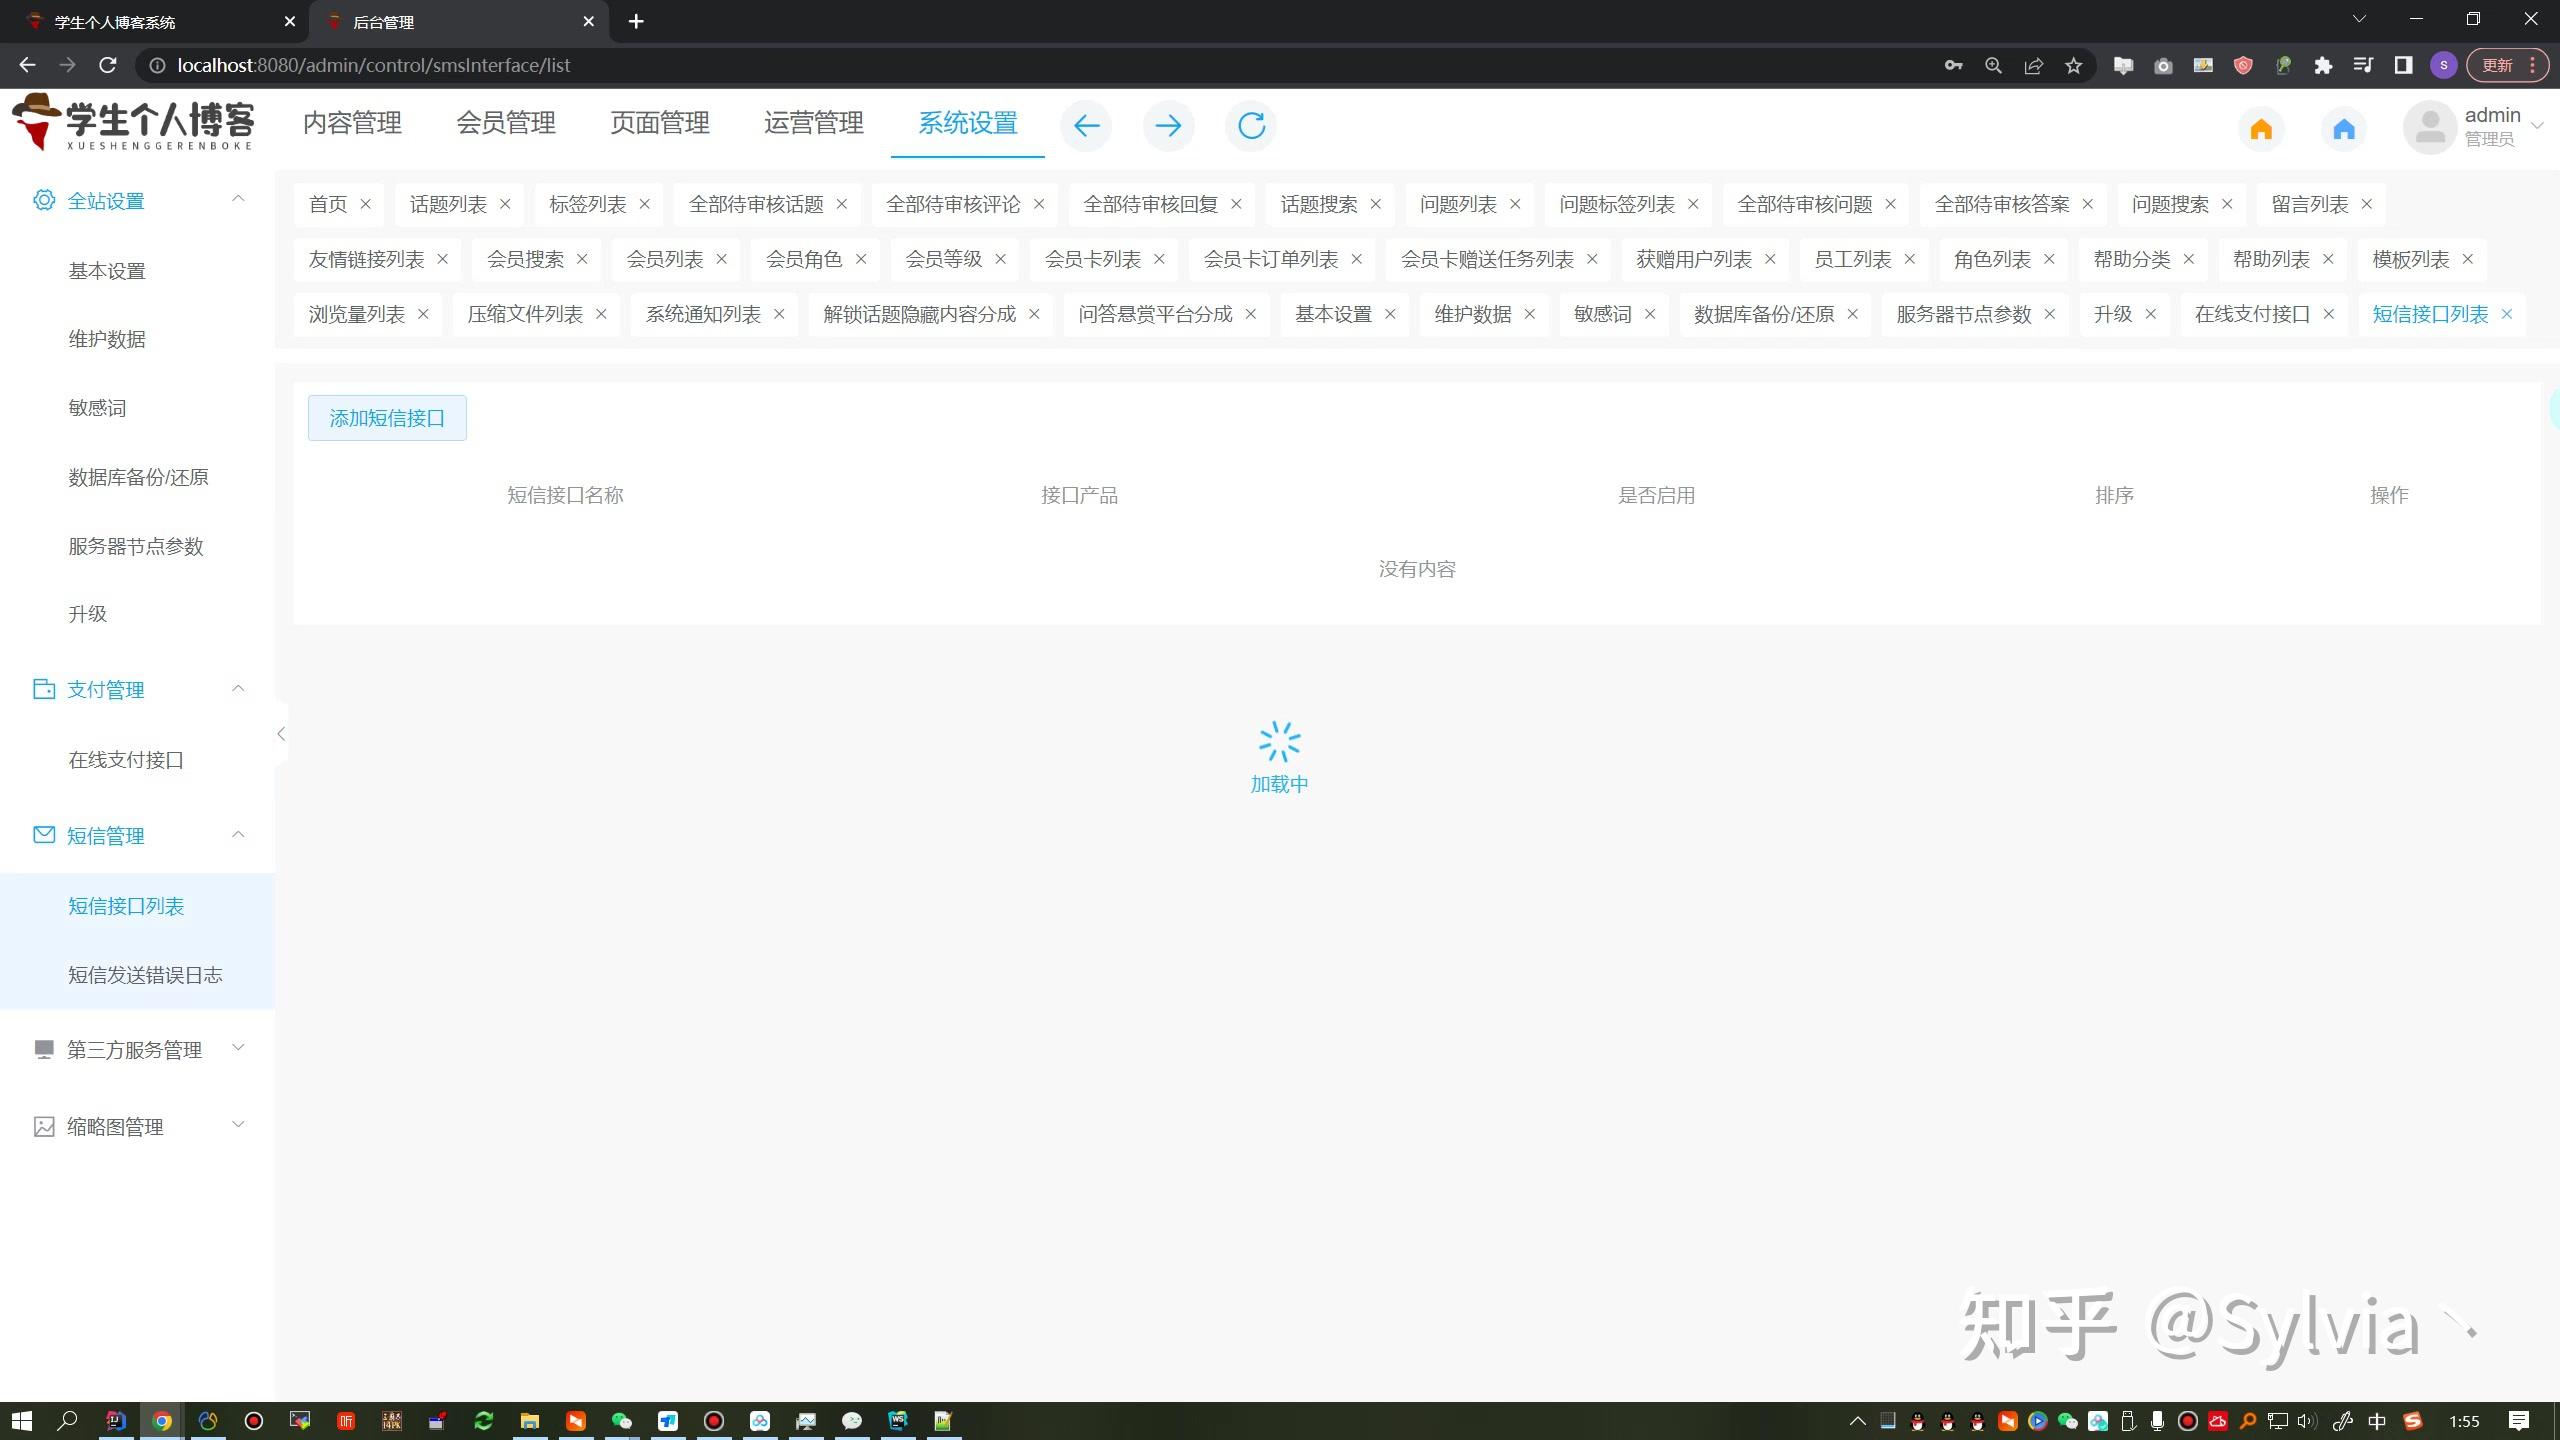
Task: Open 短信发送错误日志 in the sidebar
Action: point(145,975)
